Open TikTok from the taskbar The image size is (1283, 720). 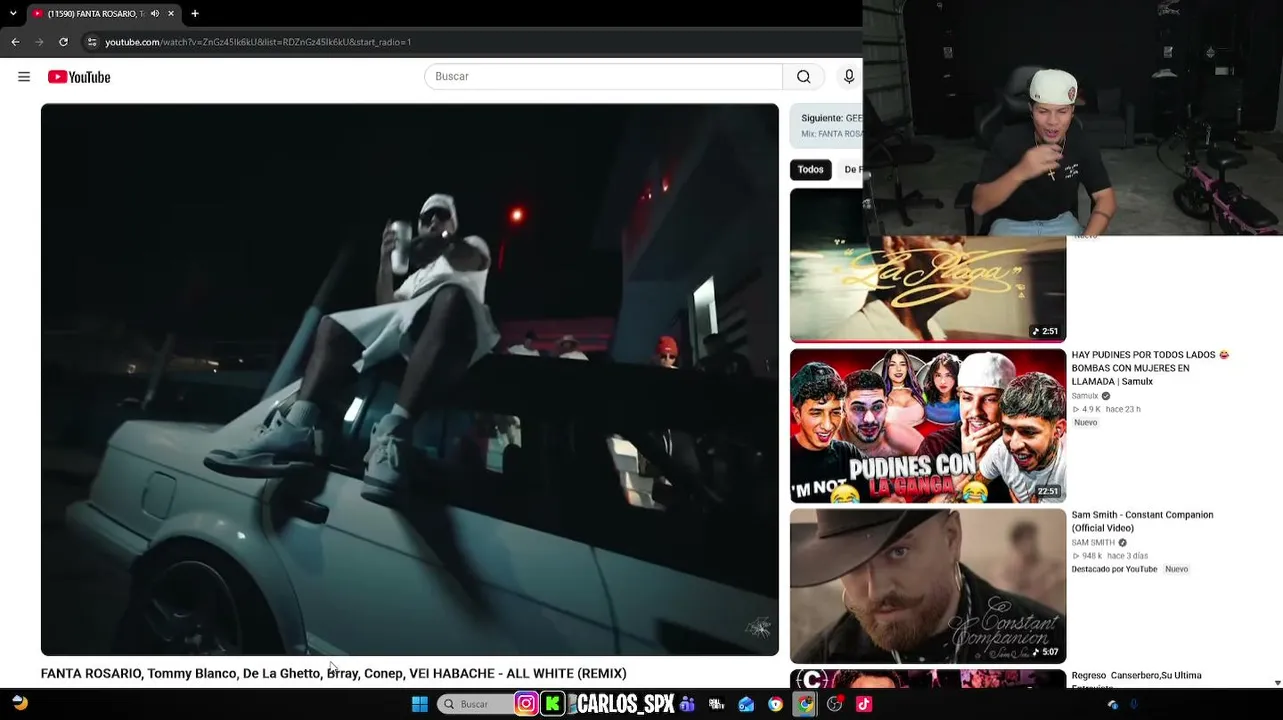(864, 704)
